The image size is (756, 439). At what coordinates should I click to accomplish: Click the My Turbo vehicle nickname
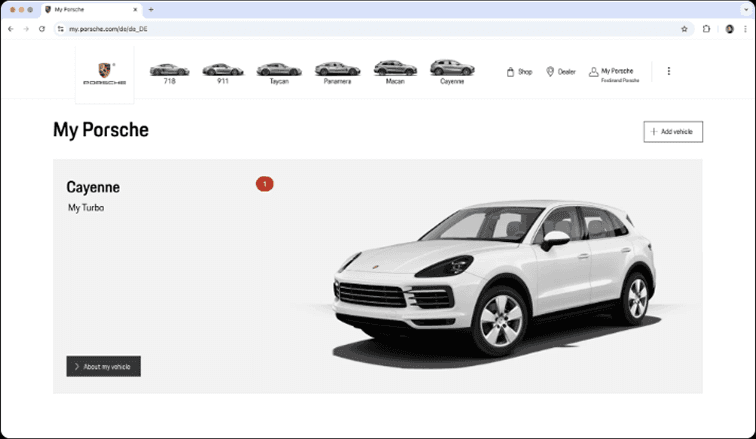[x=86, y=208]
